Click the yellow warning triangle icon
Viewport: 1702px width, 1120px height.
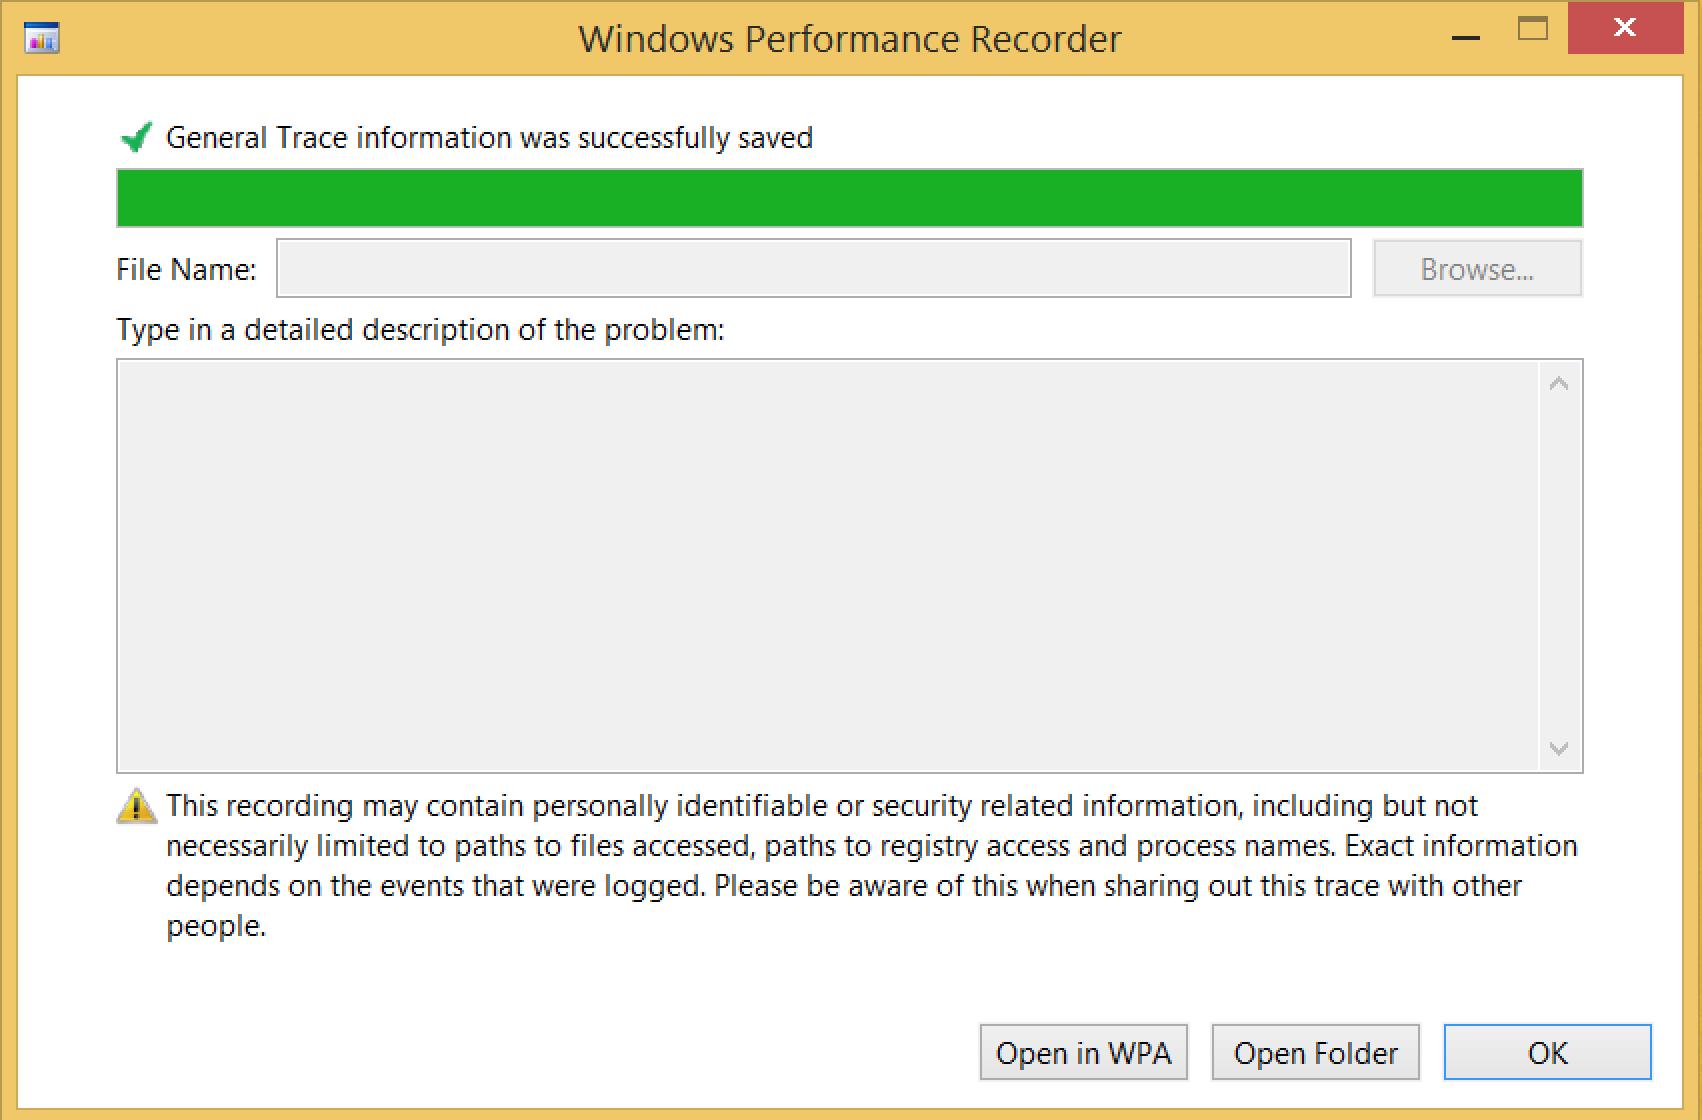point(136,806)
